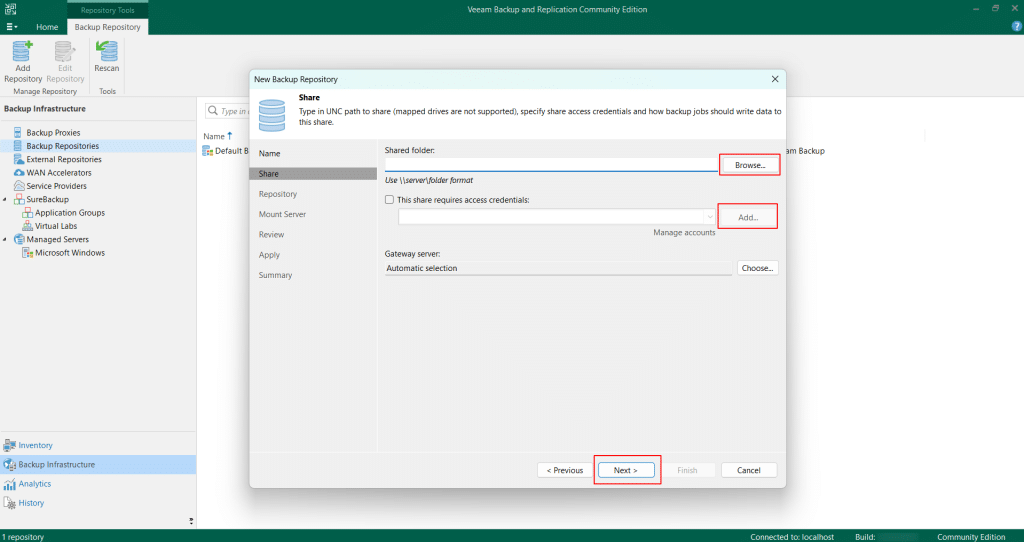Click the Managed Servers icon
Screen dimensions: 1024x542
(19, 240)
